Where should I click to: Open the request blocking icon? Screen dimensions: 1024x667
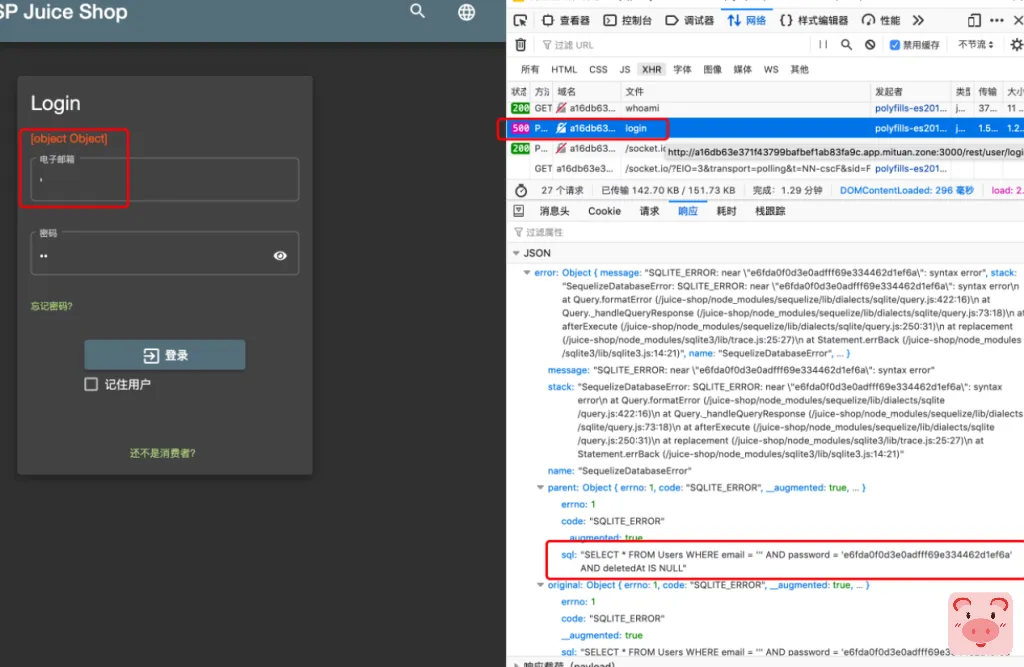coord(870,44)
